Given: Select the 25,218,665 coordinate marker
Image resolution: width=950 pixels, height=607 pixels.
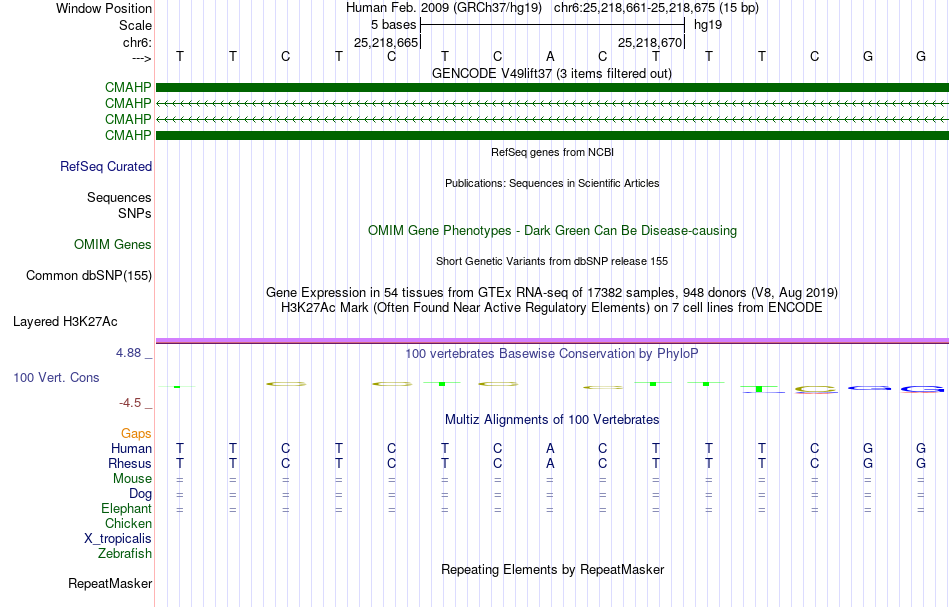Looking at the screenshot, I should (386, 42).
